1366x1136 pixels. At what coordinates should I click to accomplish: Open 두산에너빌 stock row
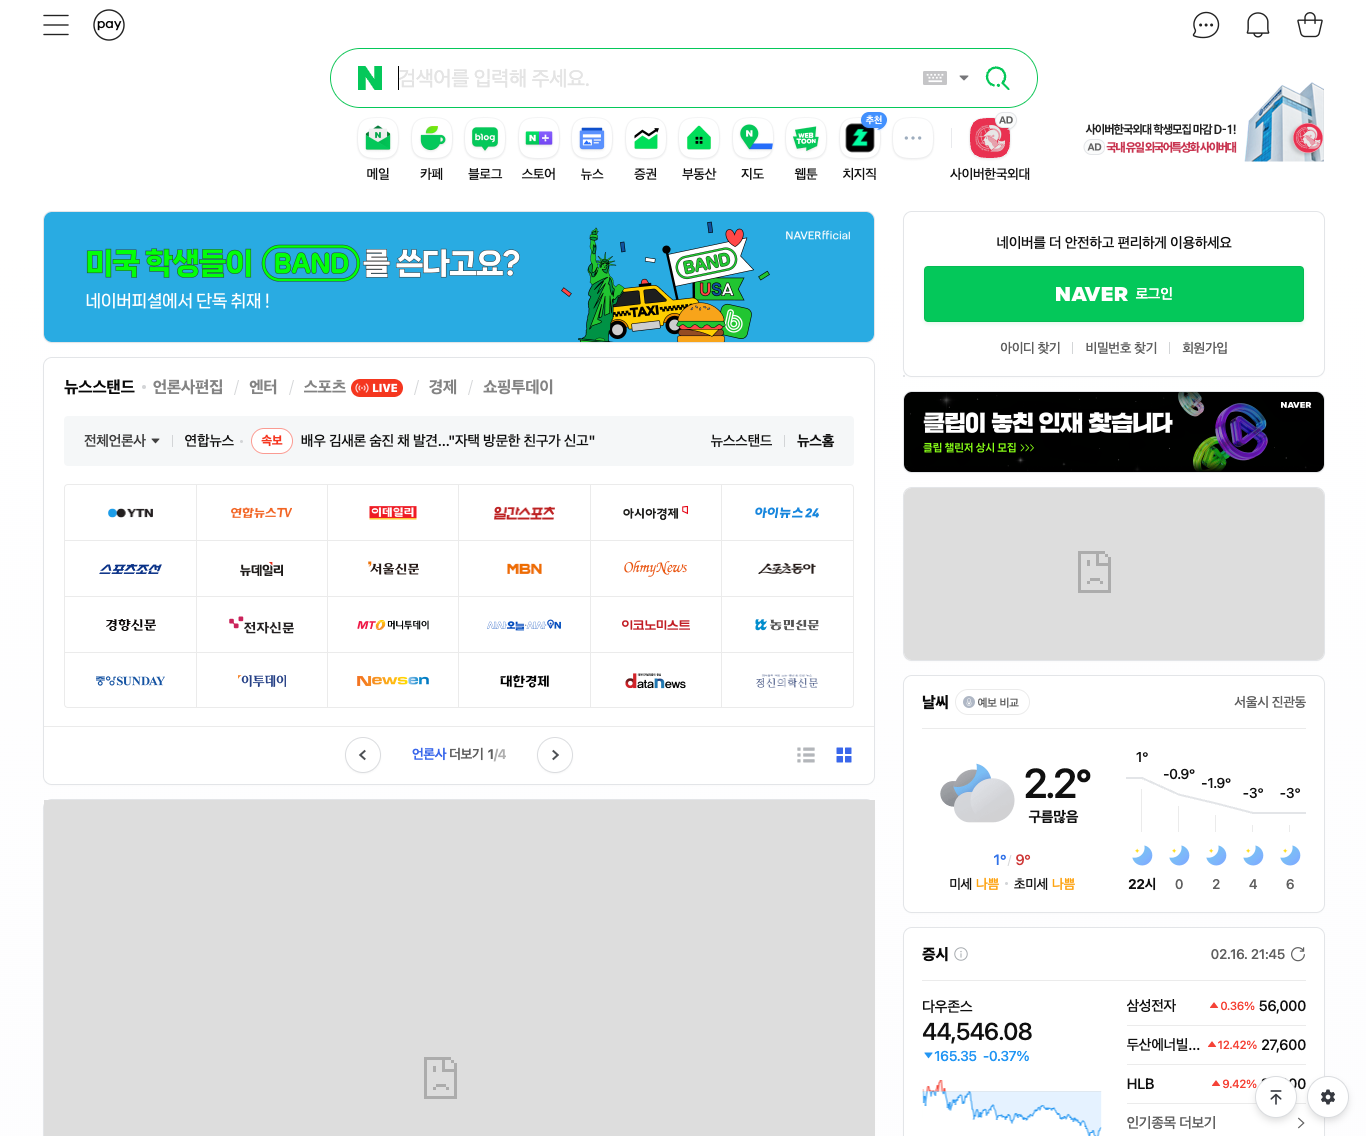1216,1045
